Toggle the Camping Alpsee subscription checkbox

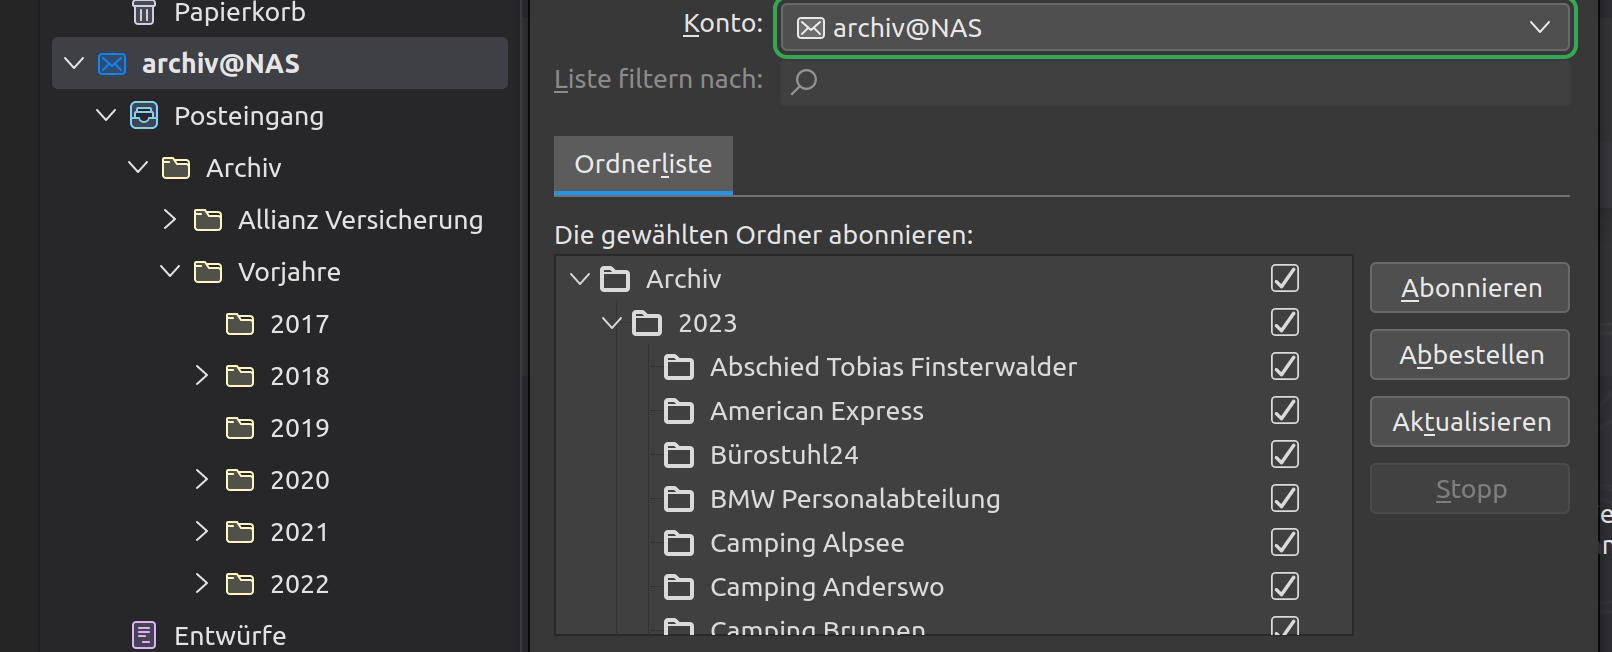click(x=1284, y=543)
